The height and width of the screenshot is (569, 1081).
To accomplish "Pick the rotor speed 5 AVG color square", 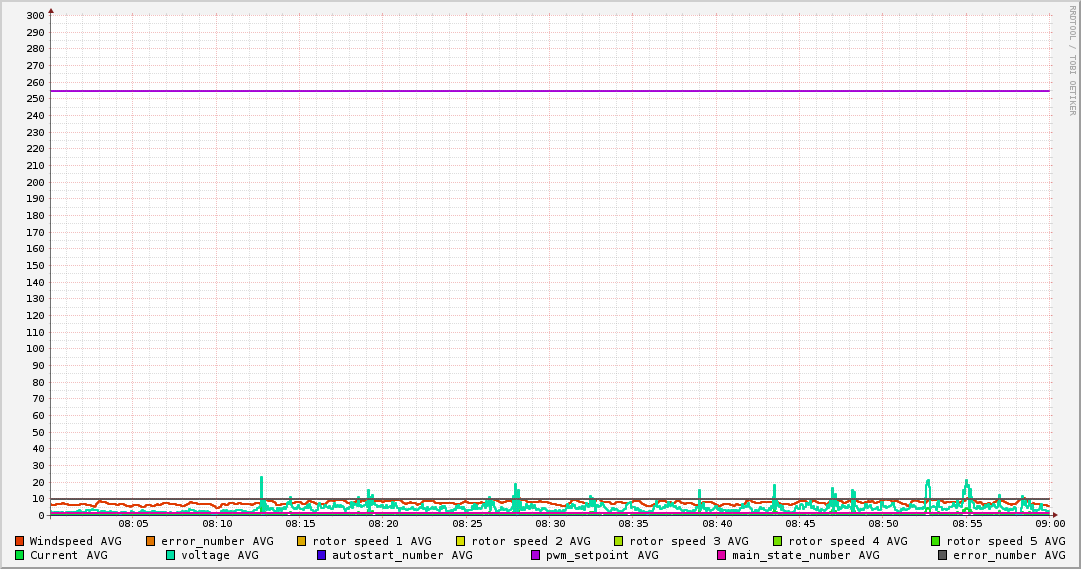I will point(936,541).
